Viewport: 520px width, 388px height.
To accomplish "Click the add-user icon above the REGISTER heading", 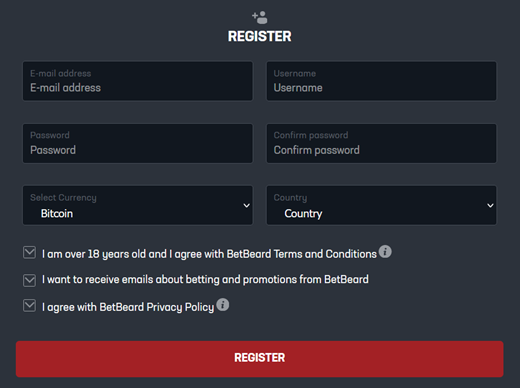I will (260, 17).
